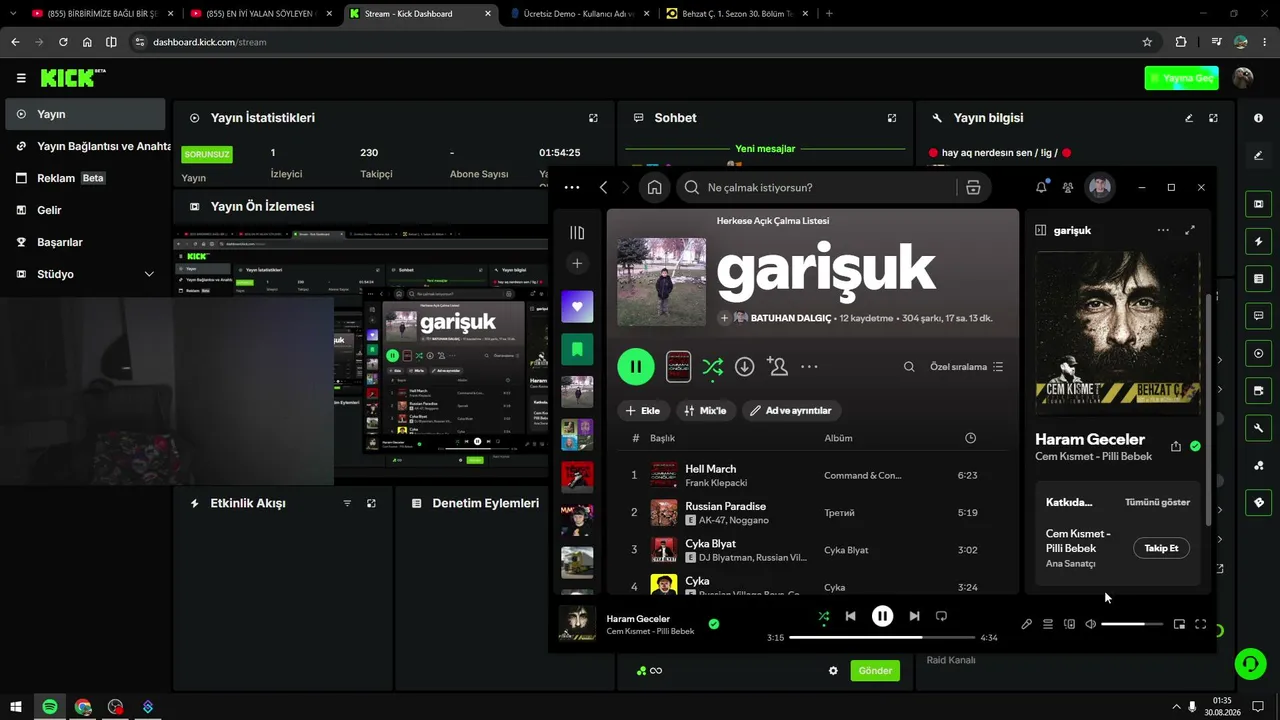1280x720 pixels.
Task: Click Takip Et to follow artist
Action: [x=1161, y=548]
